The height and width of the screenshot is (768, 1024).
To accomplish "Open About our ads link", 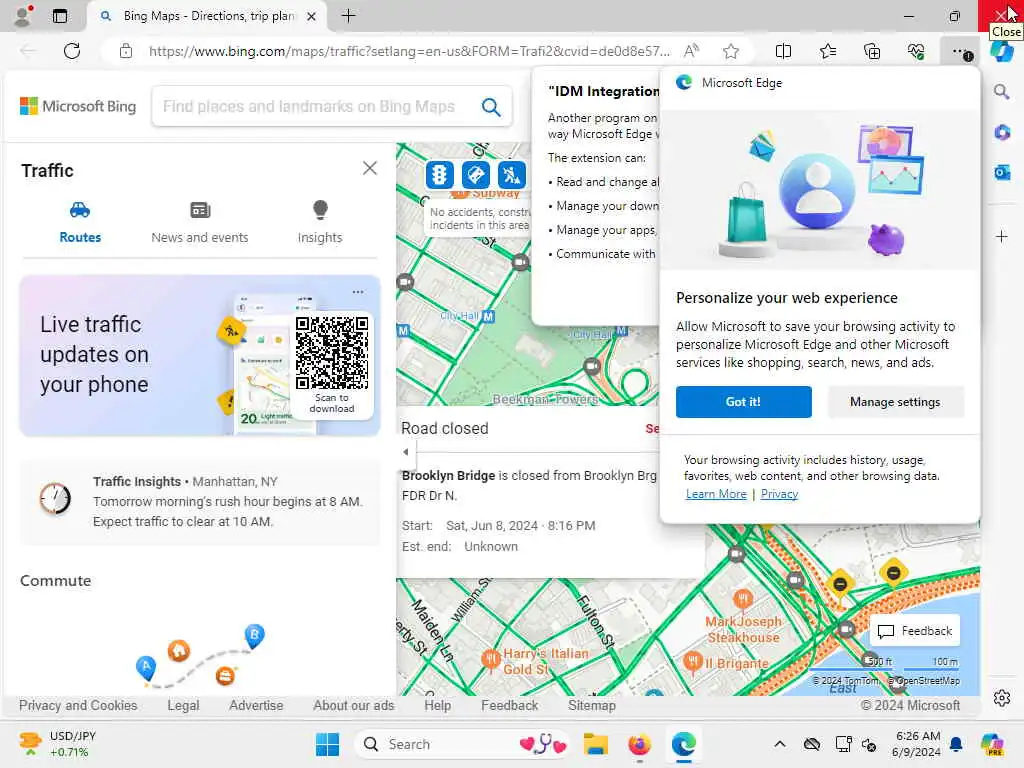I will point(353,705).
